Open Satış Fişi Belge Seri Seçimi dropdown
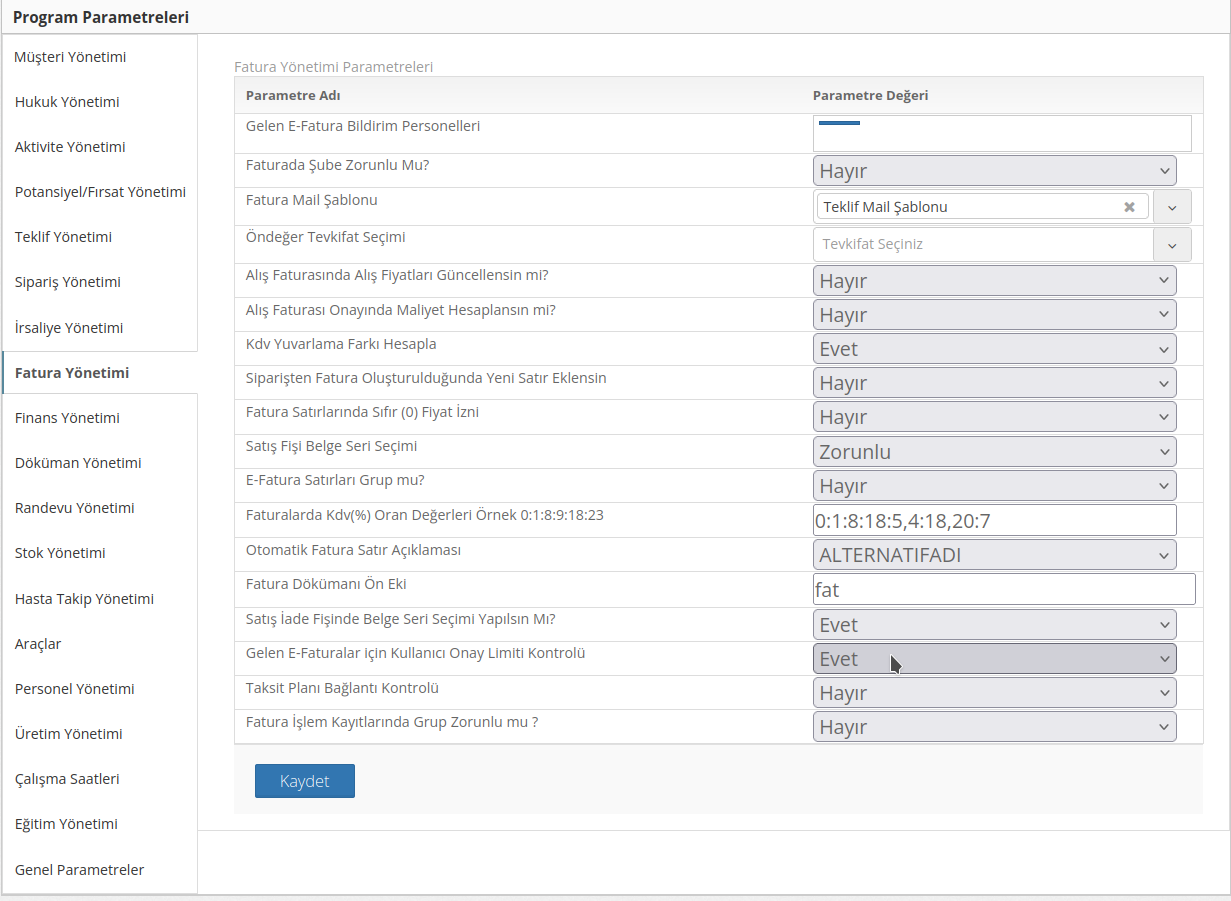This screenshot has height=901, width=1231. coord(994,452)
